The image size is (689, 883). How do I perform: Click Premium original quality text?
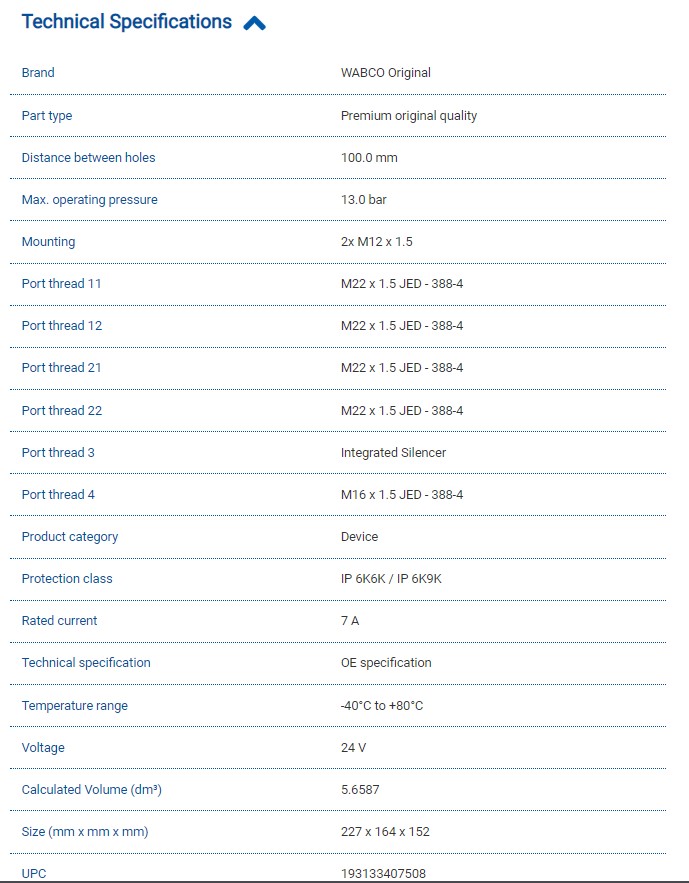tap(409, 116)
